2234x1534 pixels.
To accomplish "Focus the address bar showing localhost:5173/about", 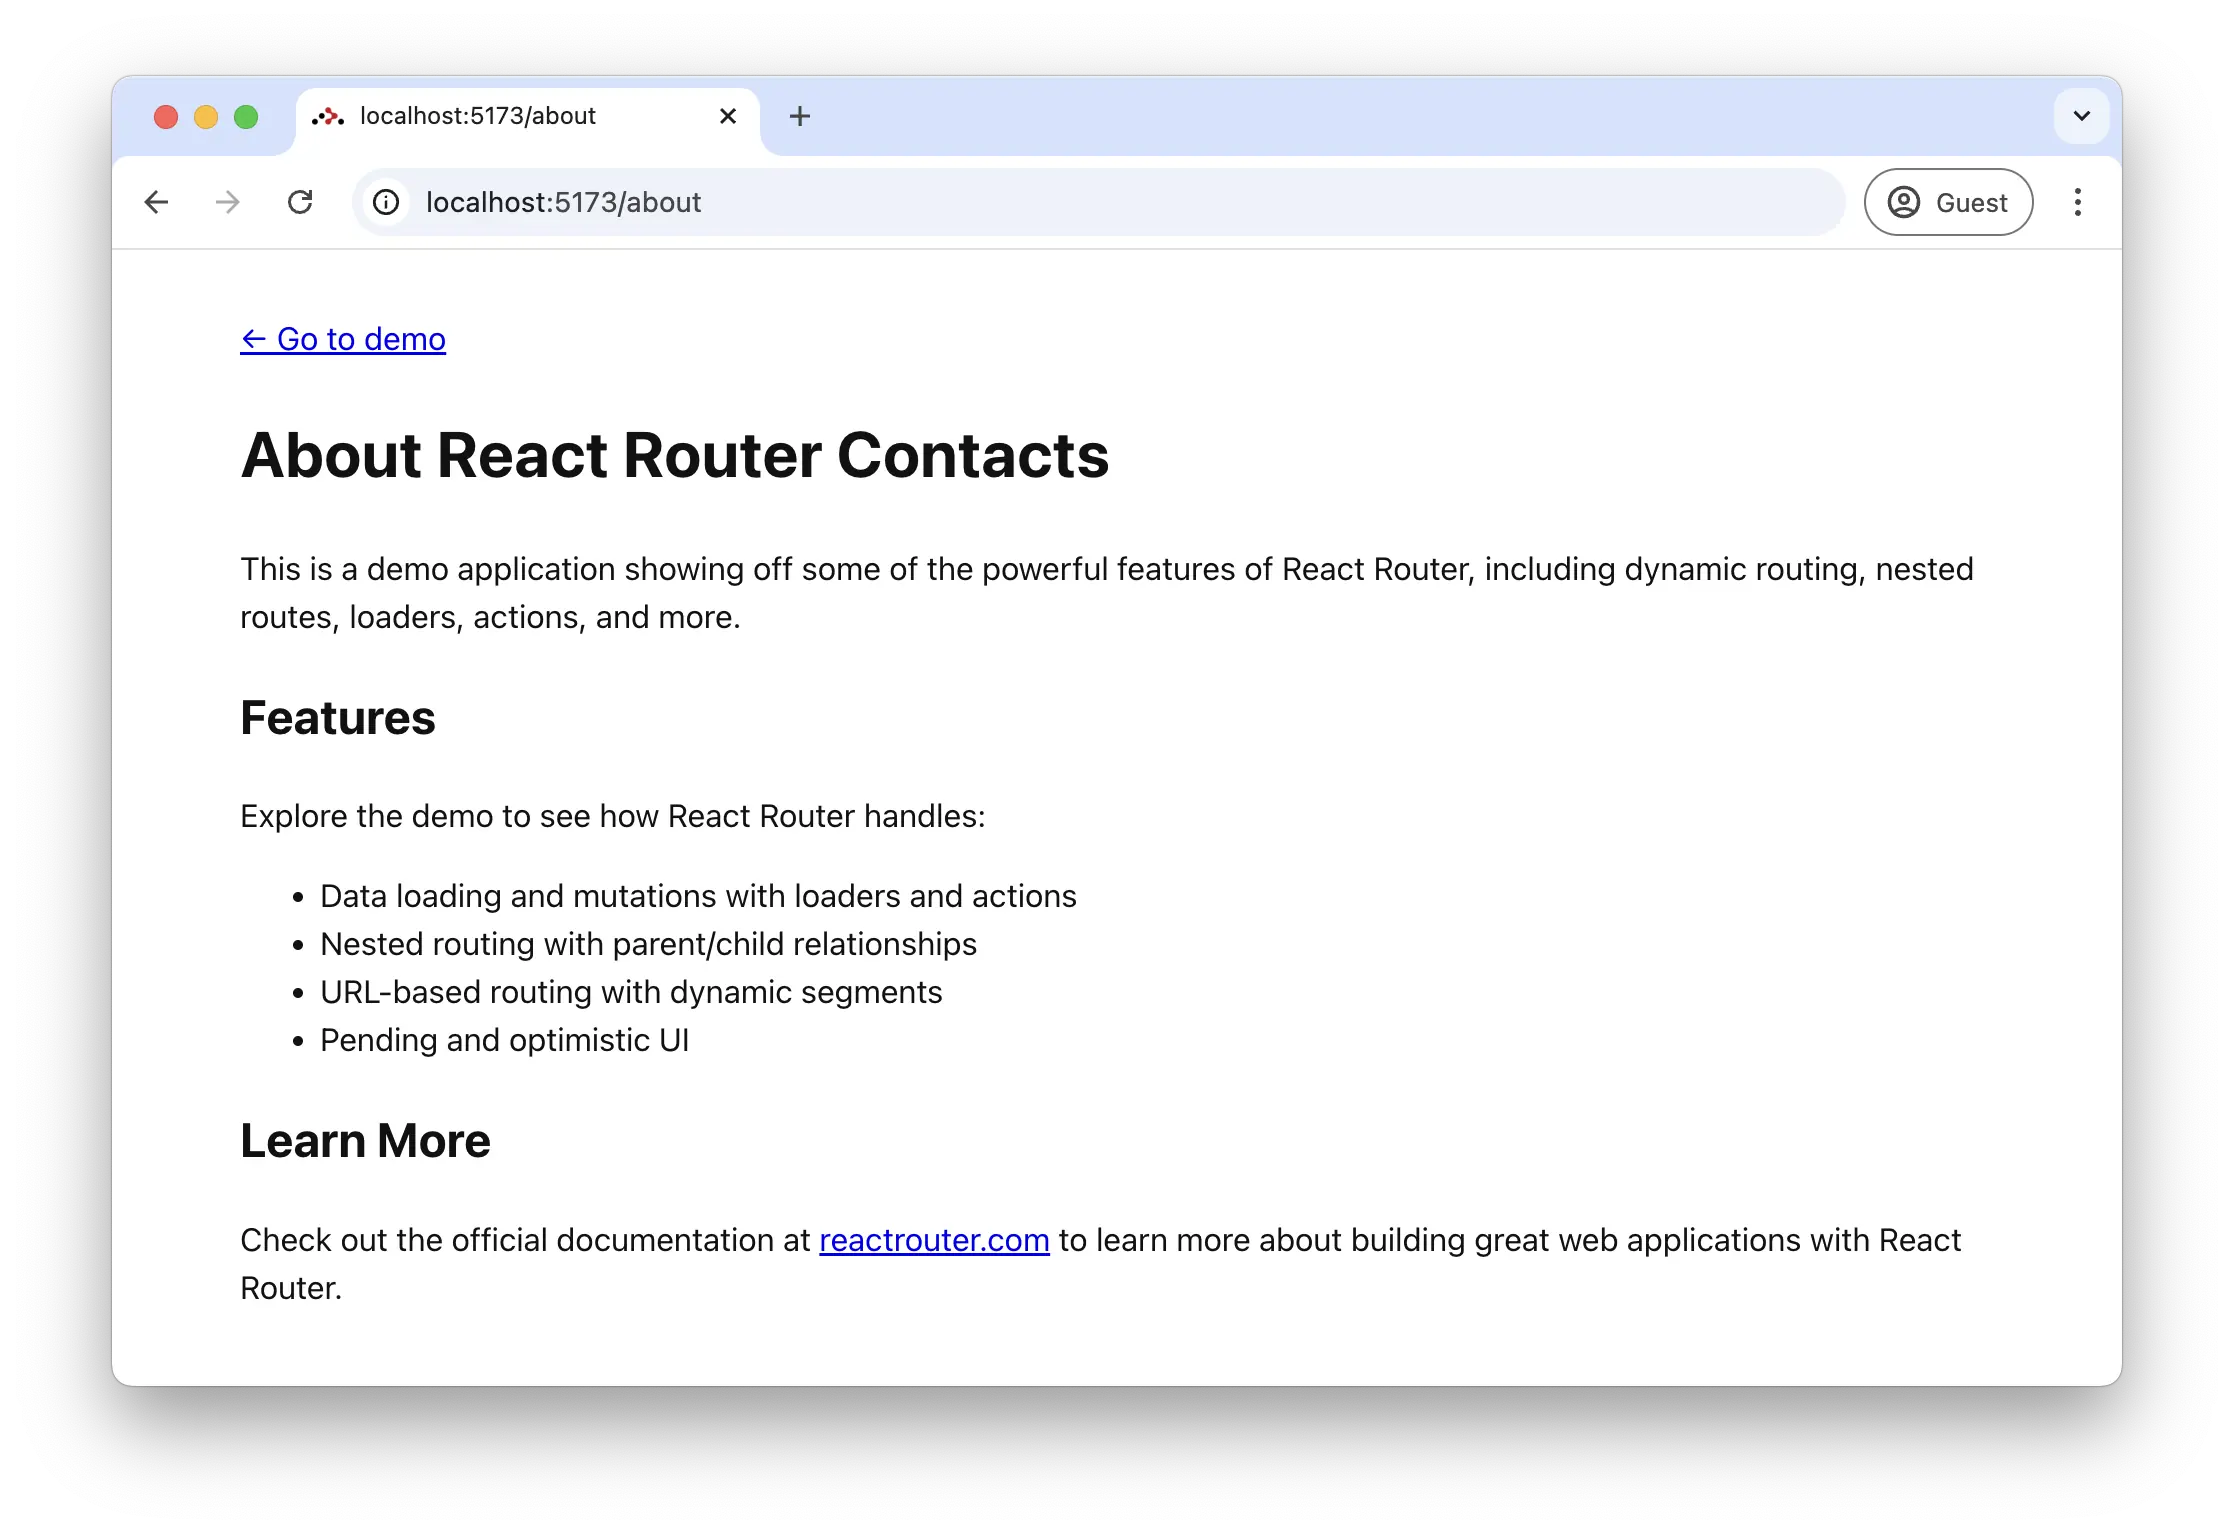I will pos(1098,202).
